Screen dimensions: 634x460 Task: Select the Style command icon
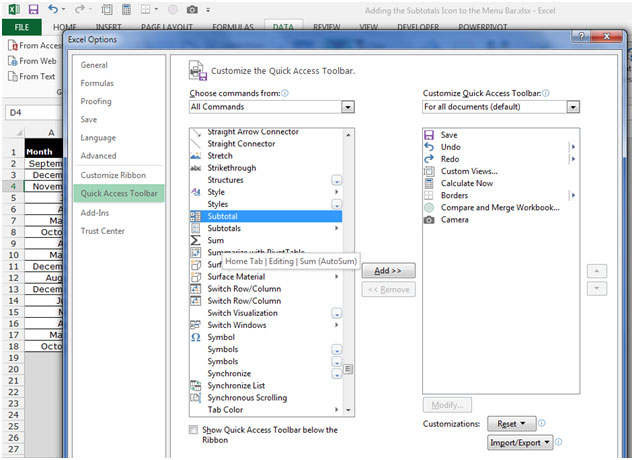pos(196,192)
